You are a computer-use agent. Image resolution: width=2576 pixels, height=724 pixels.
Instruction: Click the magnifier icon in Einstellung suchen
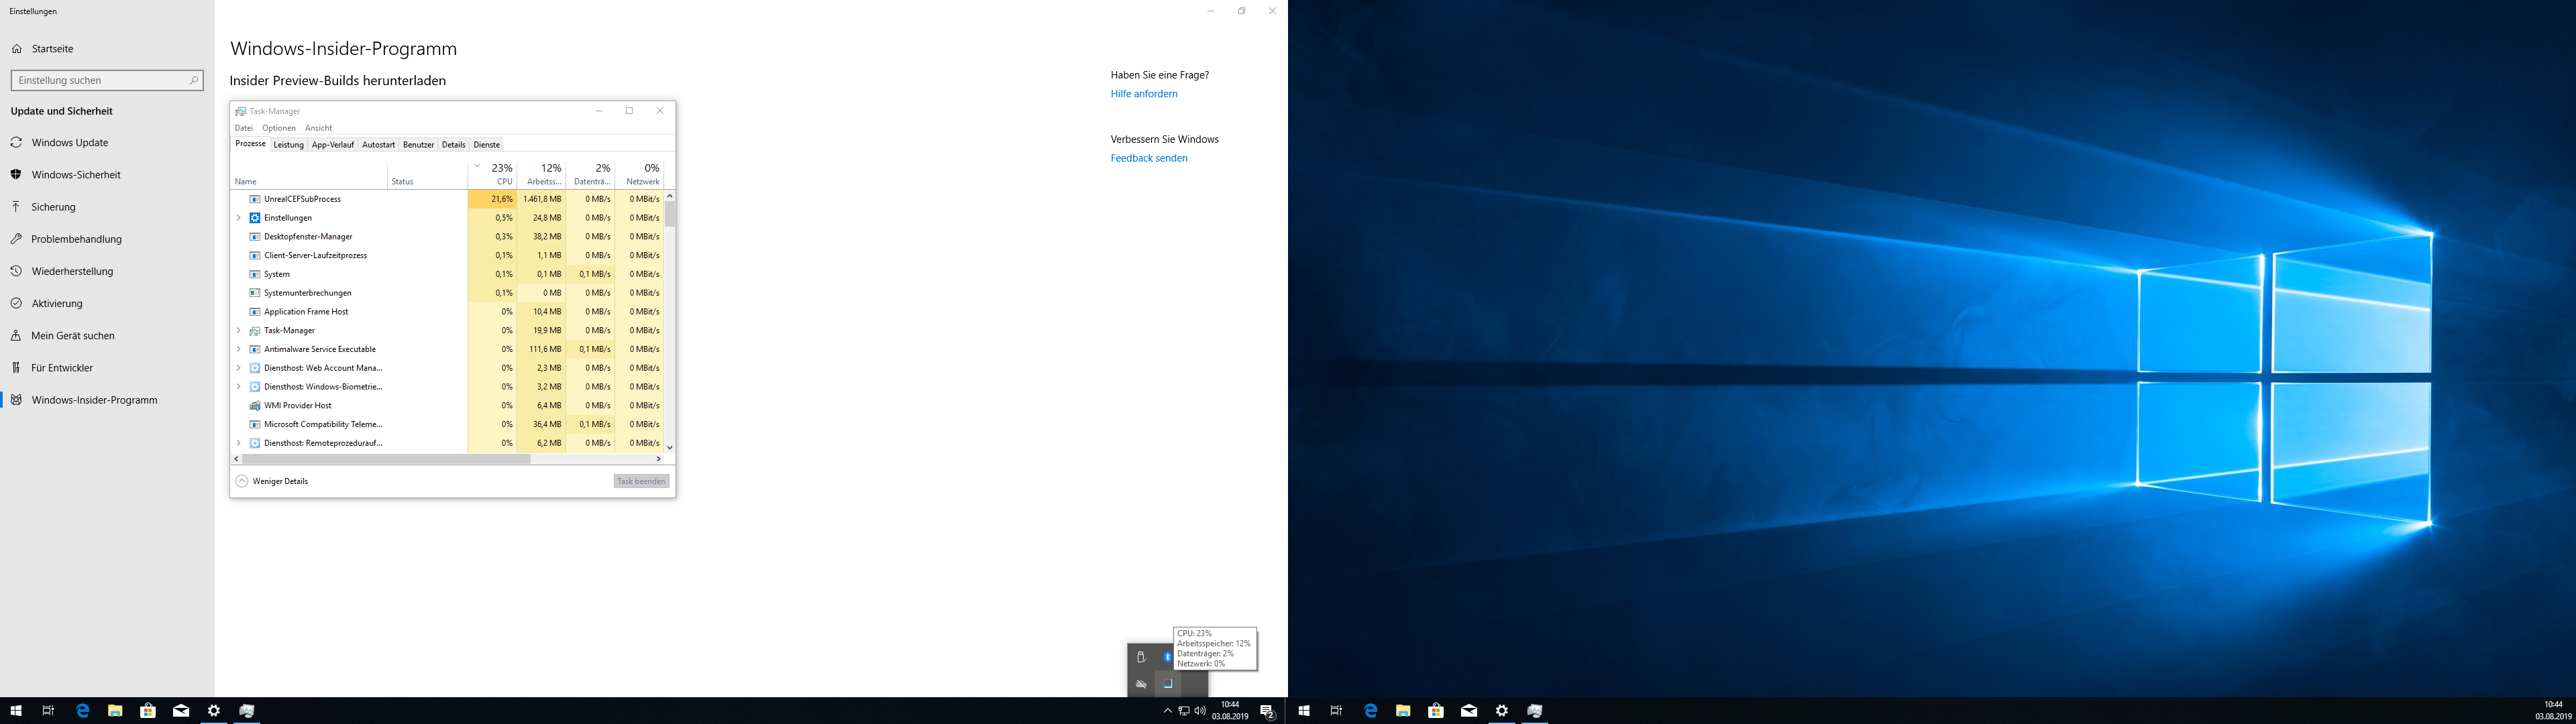point(193,80)
